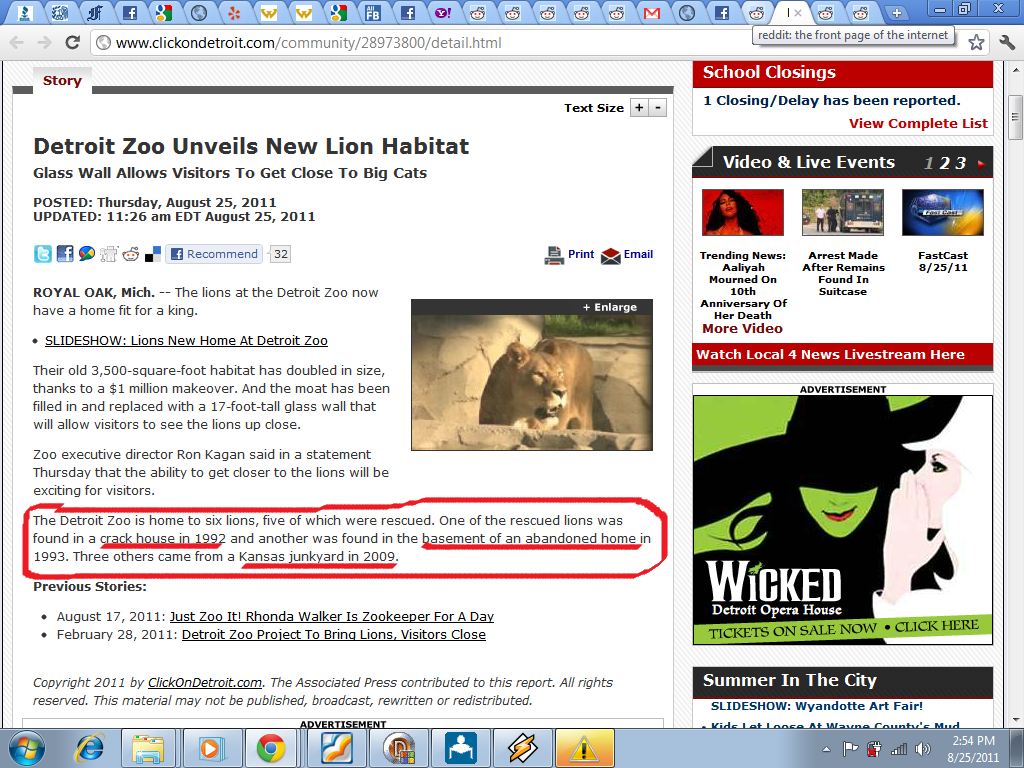
Task: Click the scrollbar up arrow
Action: tap(1015, 69)
